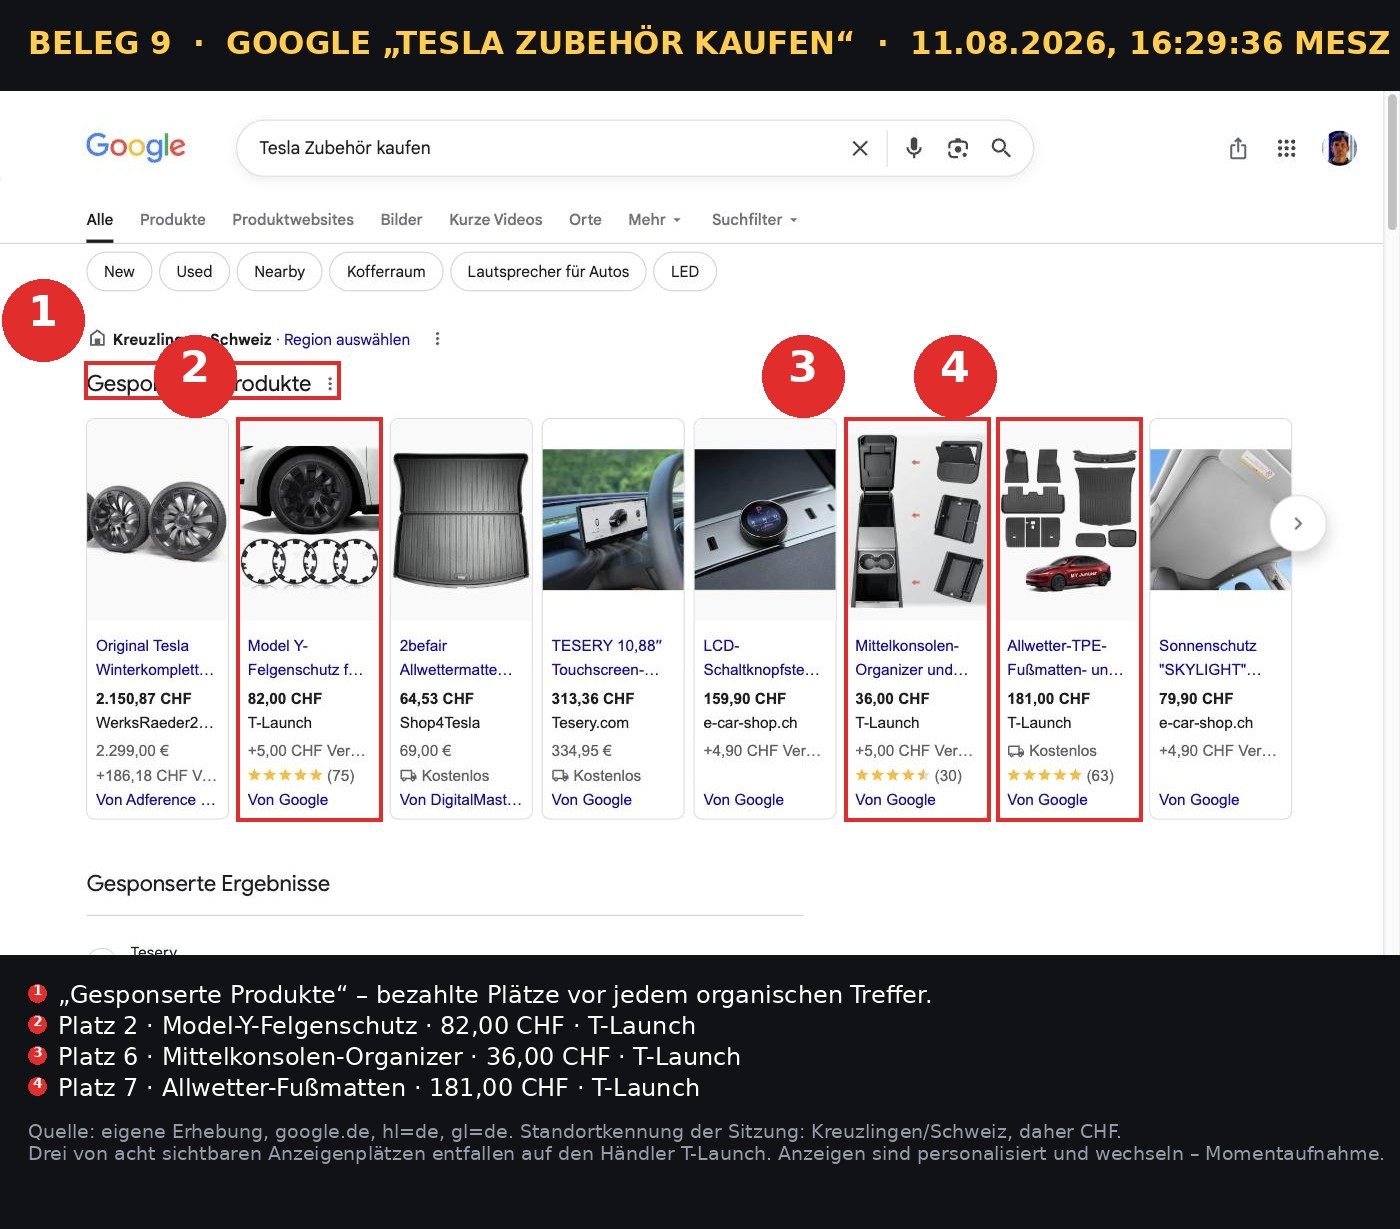
Task: Switch to the Alle tab
Action: pyautogui.click(x=100, y=220)
